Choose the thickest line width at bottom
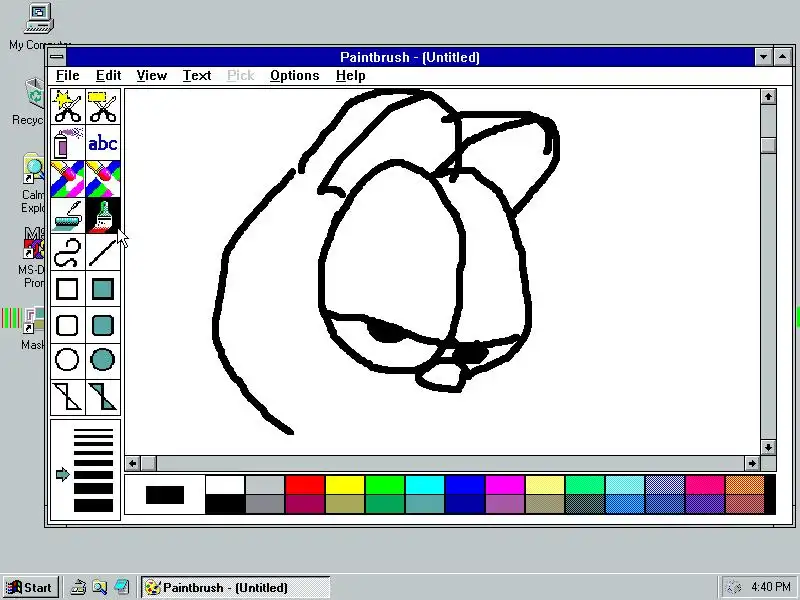 [93, 505]
